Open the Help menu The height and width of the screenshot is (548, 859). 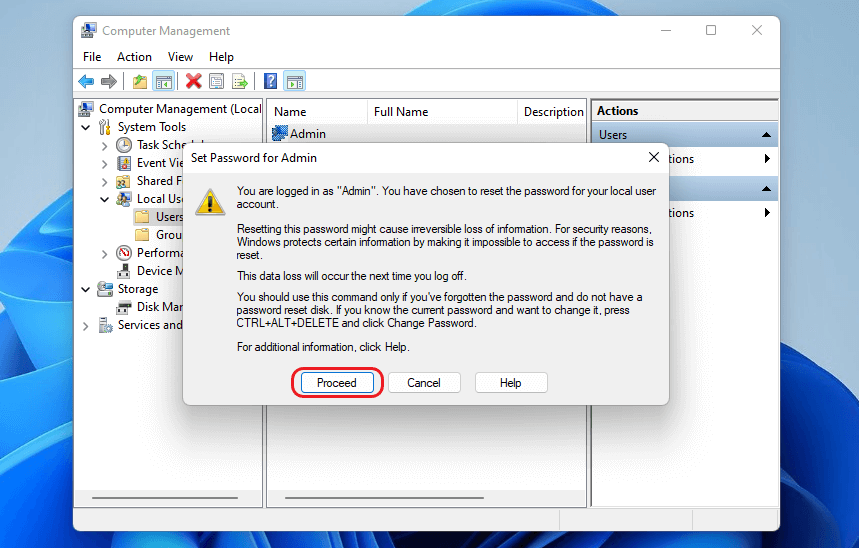click(x=221, y=57)
